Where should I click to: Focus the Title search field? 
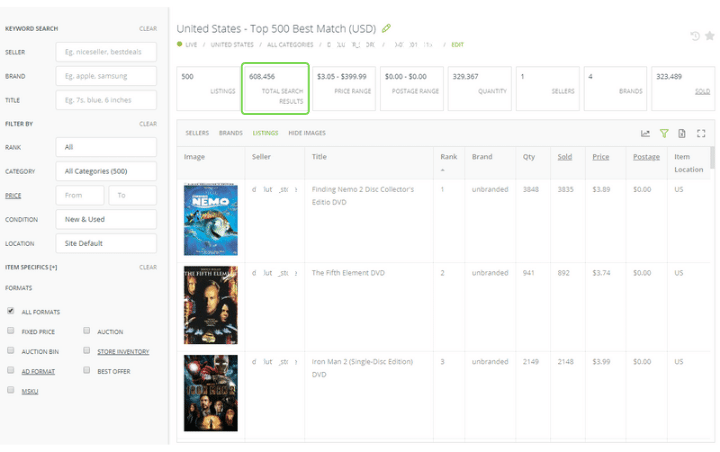click(x=106, y=100)
